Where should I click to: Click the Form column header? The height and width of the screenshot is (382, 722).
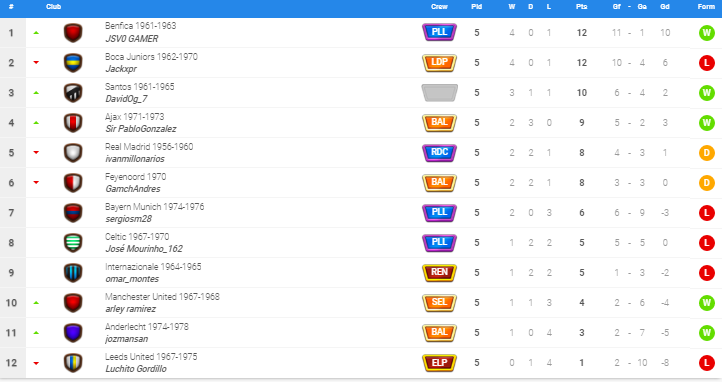(706, 6)
